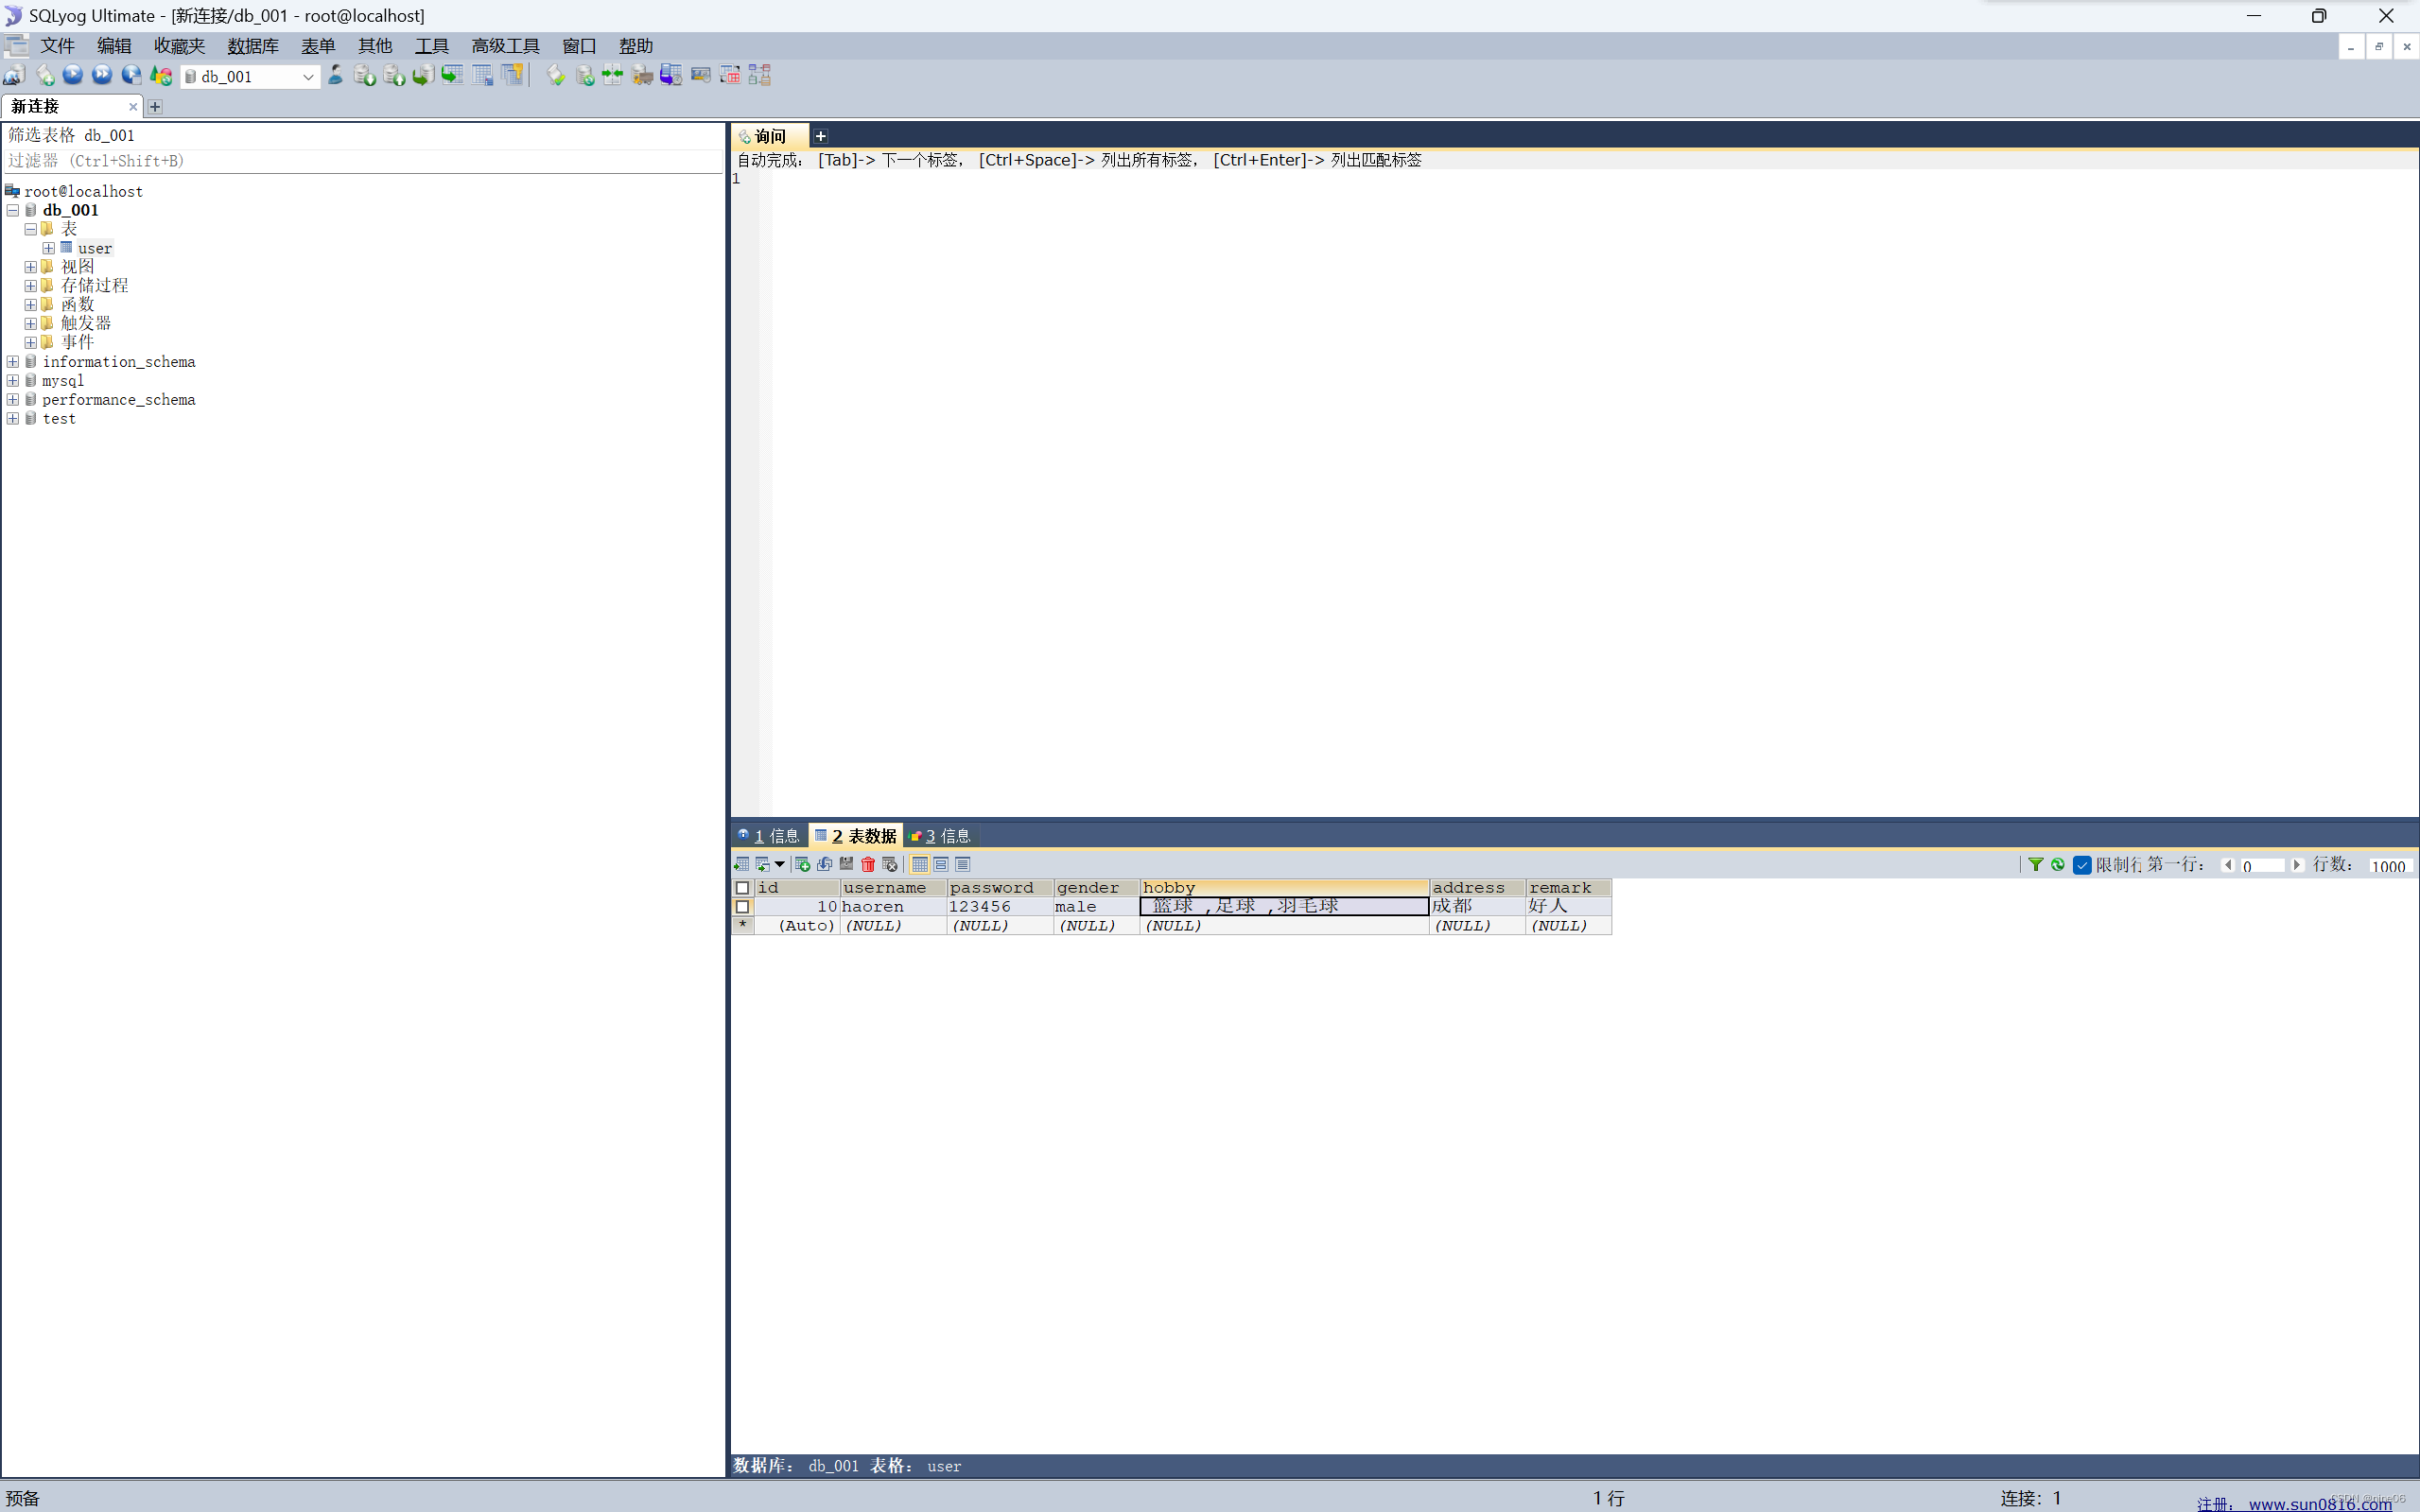The image size is (2420, 1512).
Task: Click the Schema Designer icon in toolbar
Action: [760, 75]
